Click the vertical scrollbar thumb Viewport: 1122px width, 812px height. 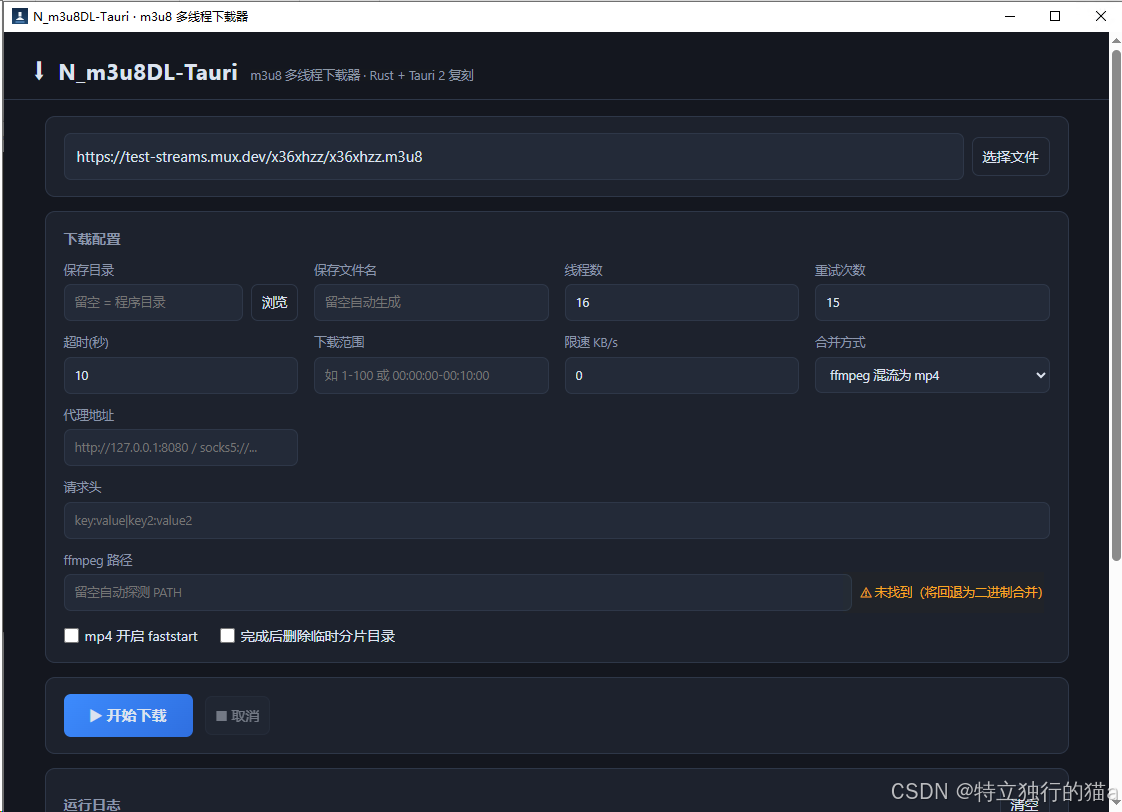click(1116, 305)
